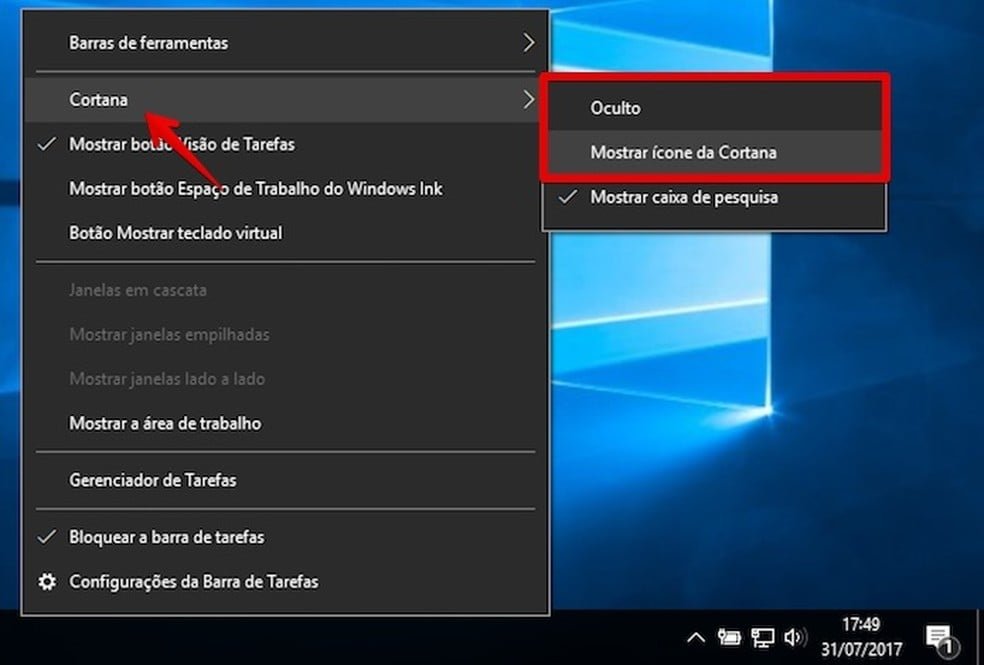Toggle Bloquear a barra de tarefas

coord(166,537)
